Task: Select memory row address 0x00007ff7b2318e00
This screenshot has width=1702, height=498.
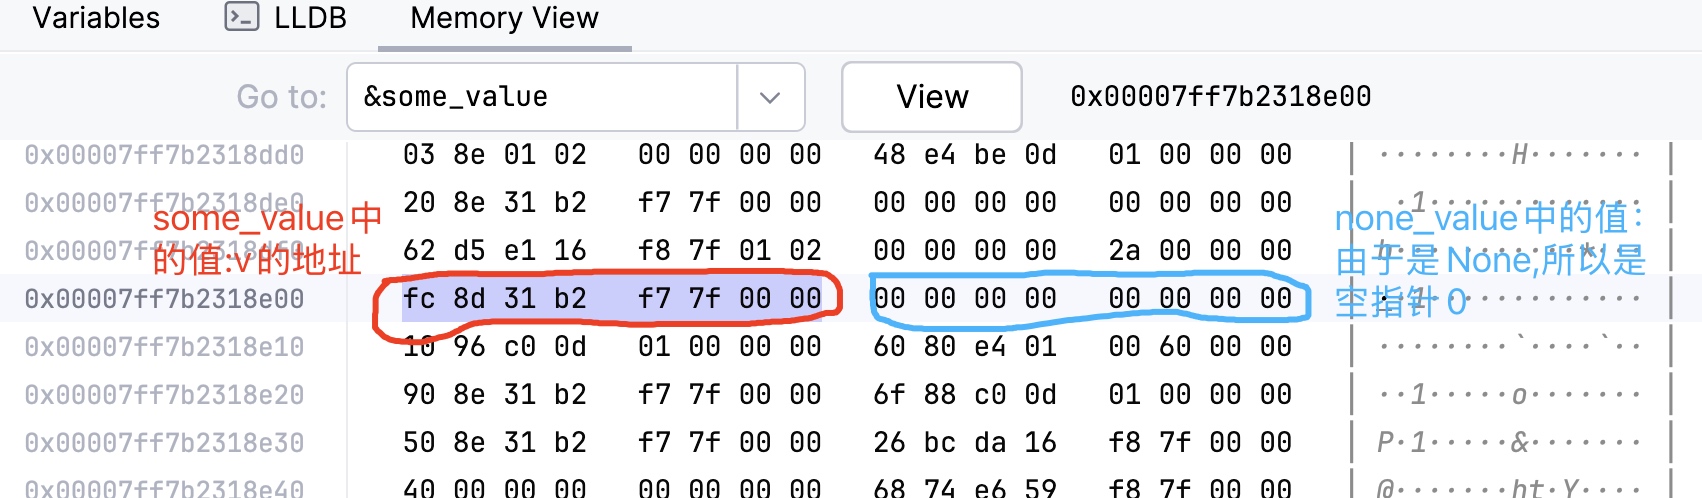Action: (x=164, y=299)
